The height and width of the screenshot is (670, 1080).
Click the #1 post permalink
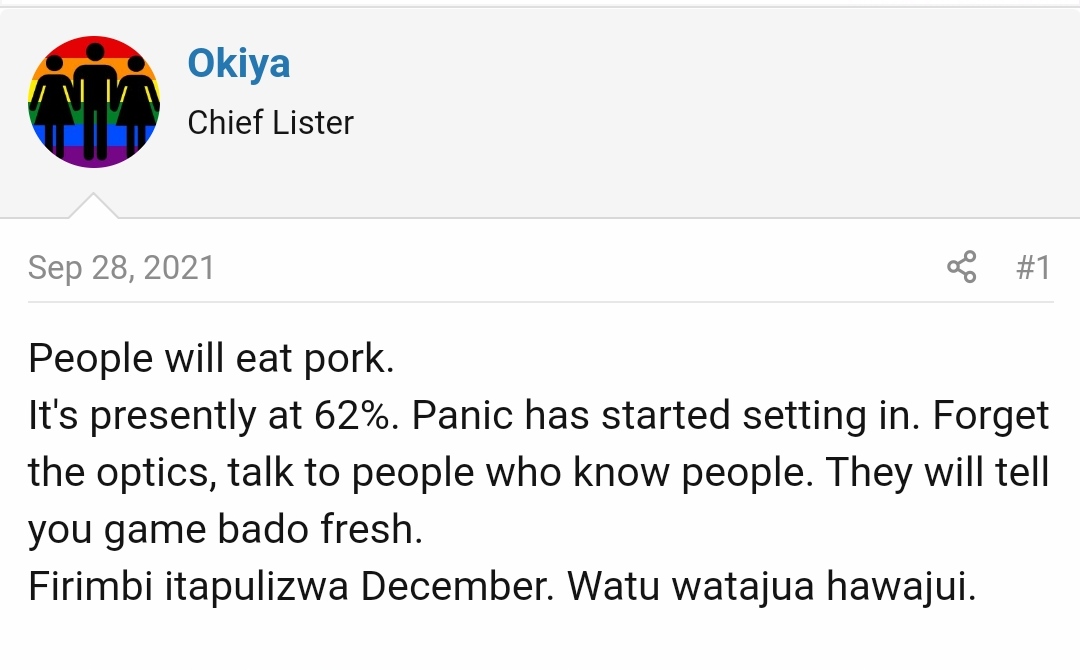coord(1033,267)
